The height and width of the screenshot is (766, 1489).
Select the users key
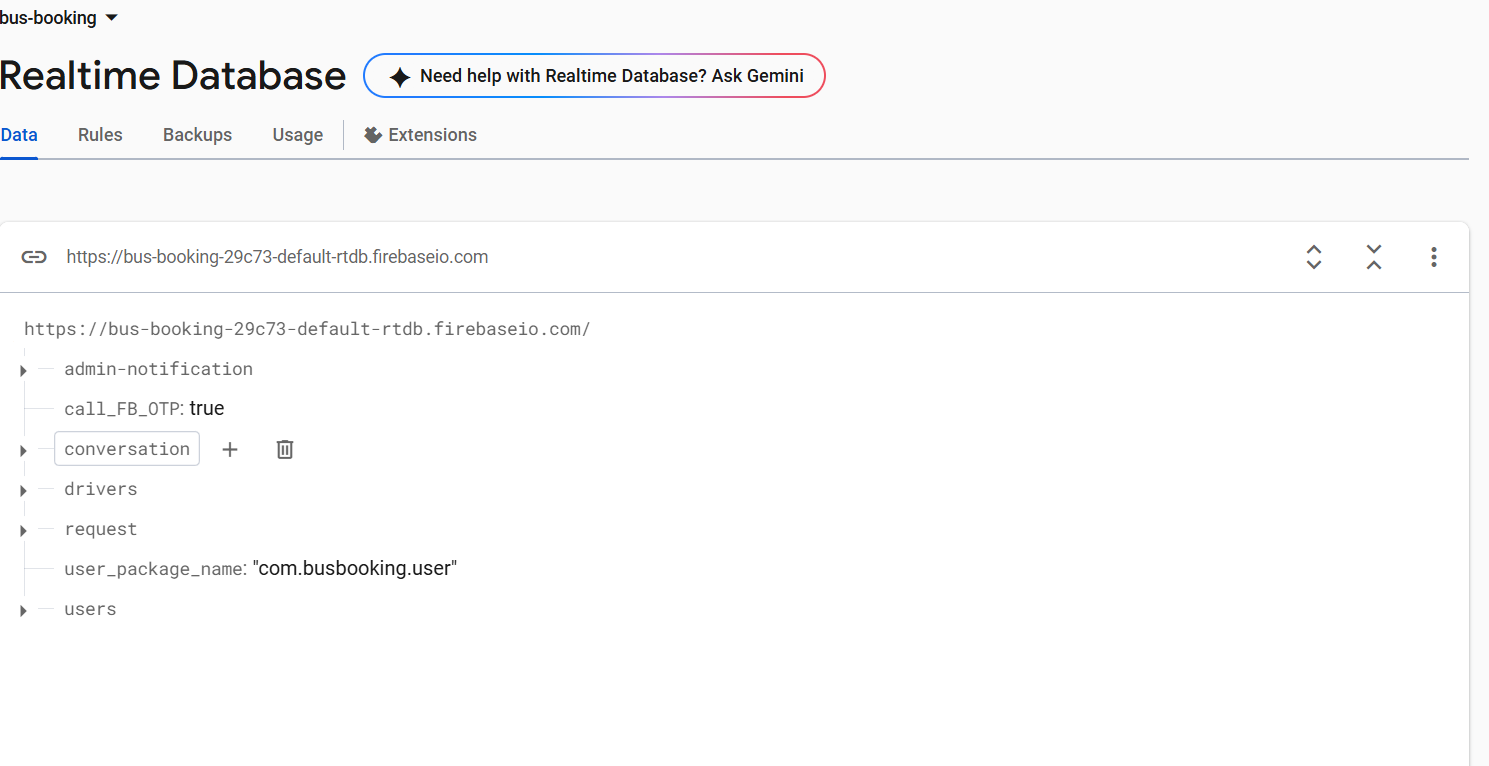[x=90, y=609]
